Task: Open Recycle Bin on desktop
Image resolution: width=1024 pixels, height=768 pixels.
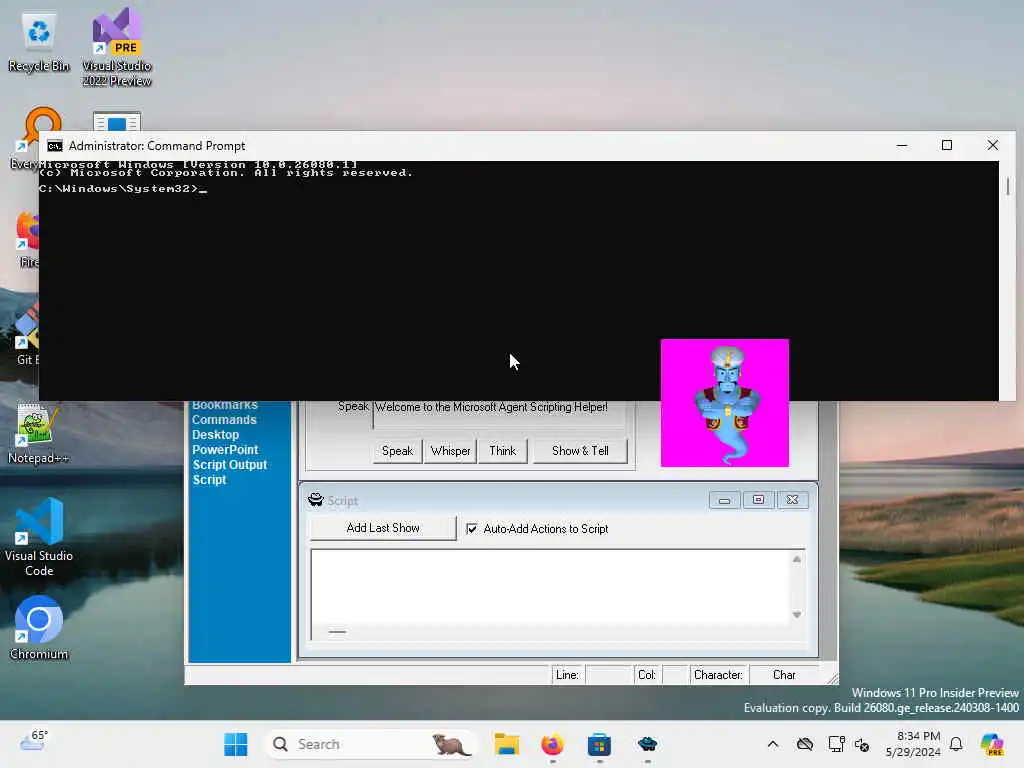Action: tap(39, 42)
